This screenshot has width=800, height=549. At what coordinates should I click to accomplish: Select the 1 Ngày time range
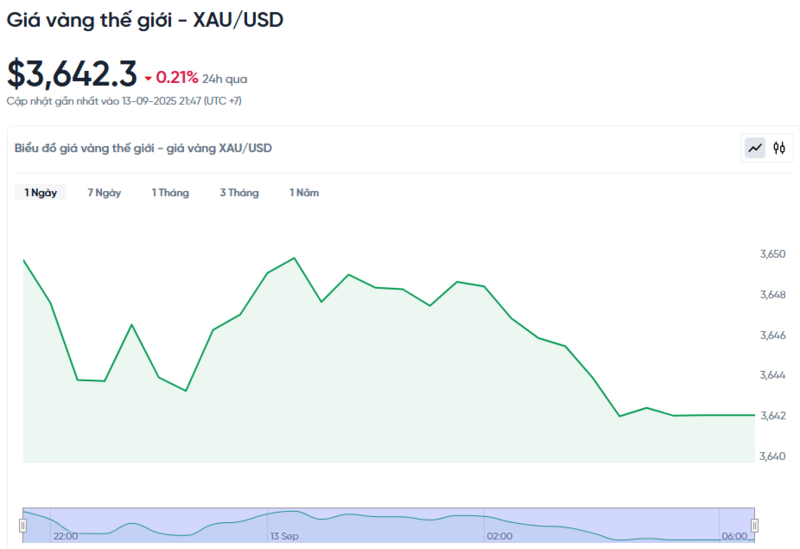point(41,192)
